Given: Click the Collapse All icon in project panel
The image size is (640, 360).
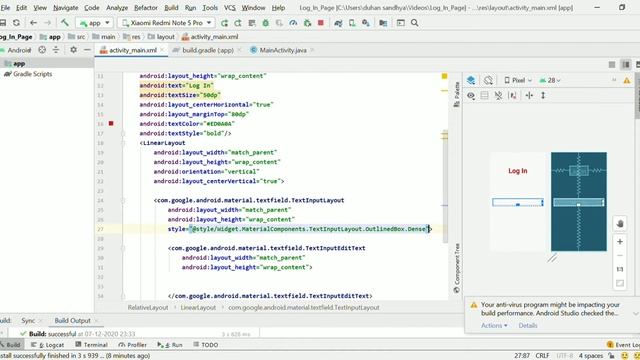Looking at the screenshot, I should pos(56,50).
